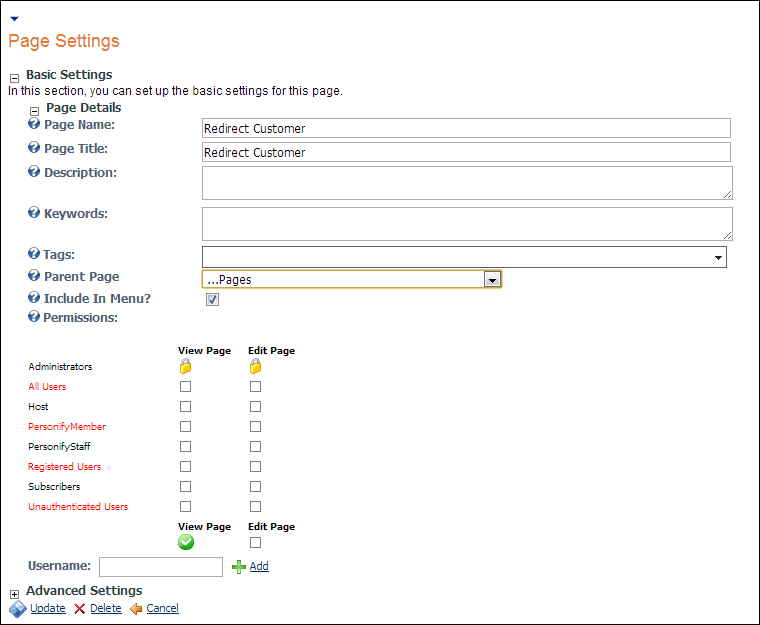Open the Tags dropdown arrow
This screenshot has width=760, height=625.
point(718,258)
